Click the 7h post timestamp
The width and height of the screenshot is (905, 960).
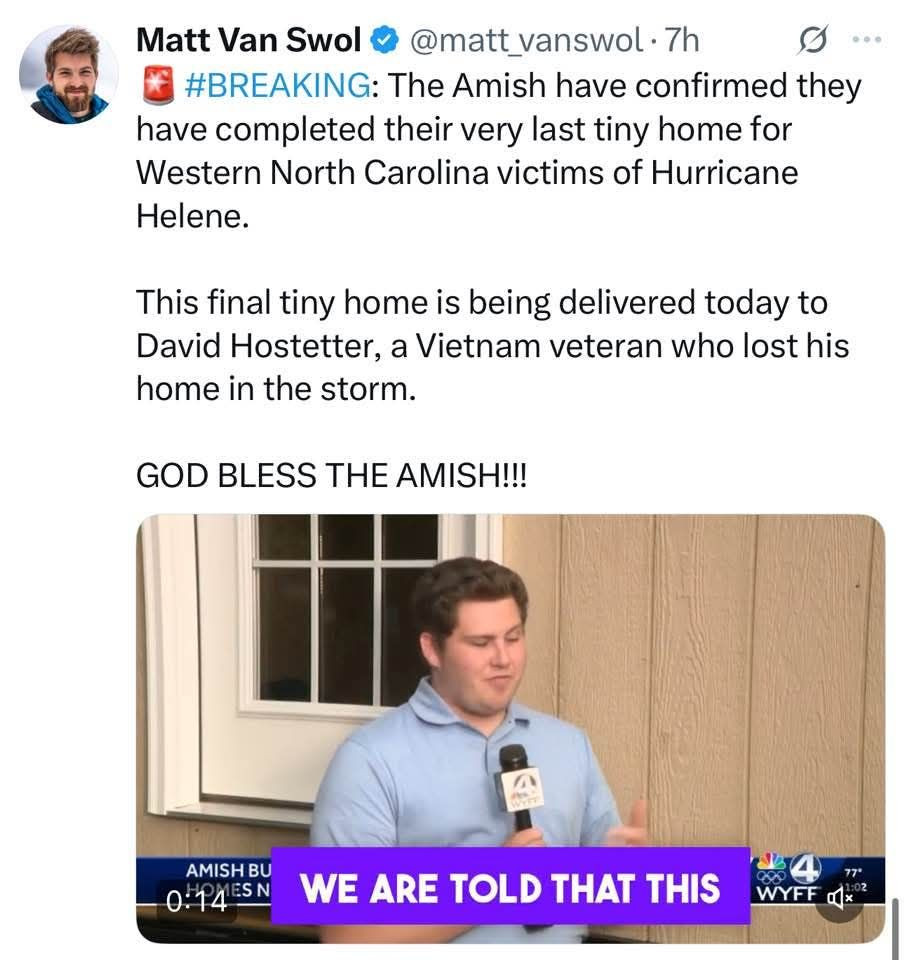pos(683,40)
